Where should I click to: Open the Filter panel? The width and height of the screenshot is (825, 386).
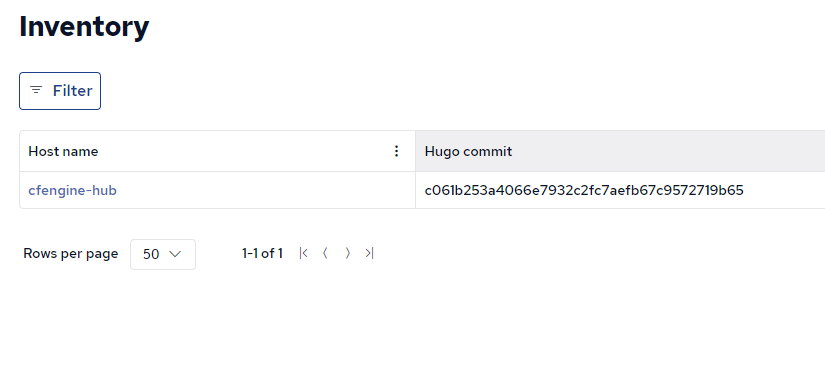click(60, 91)
